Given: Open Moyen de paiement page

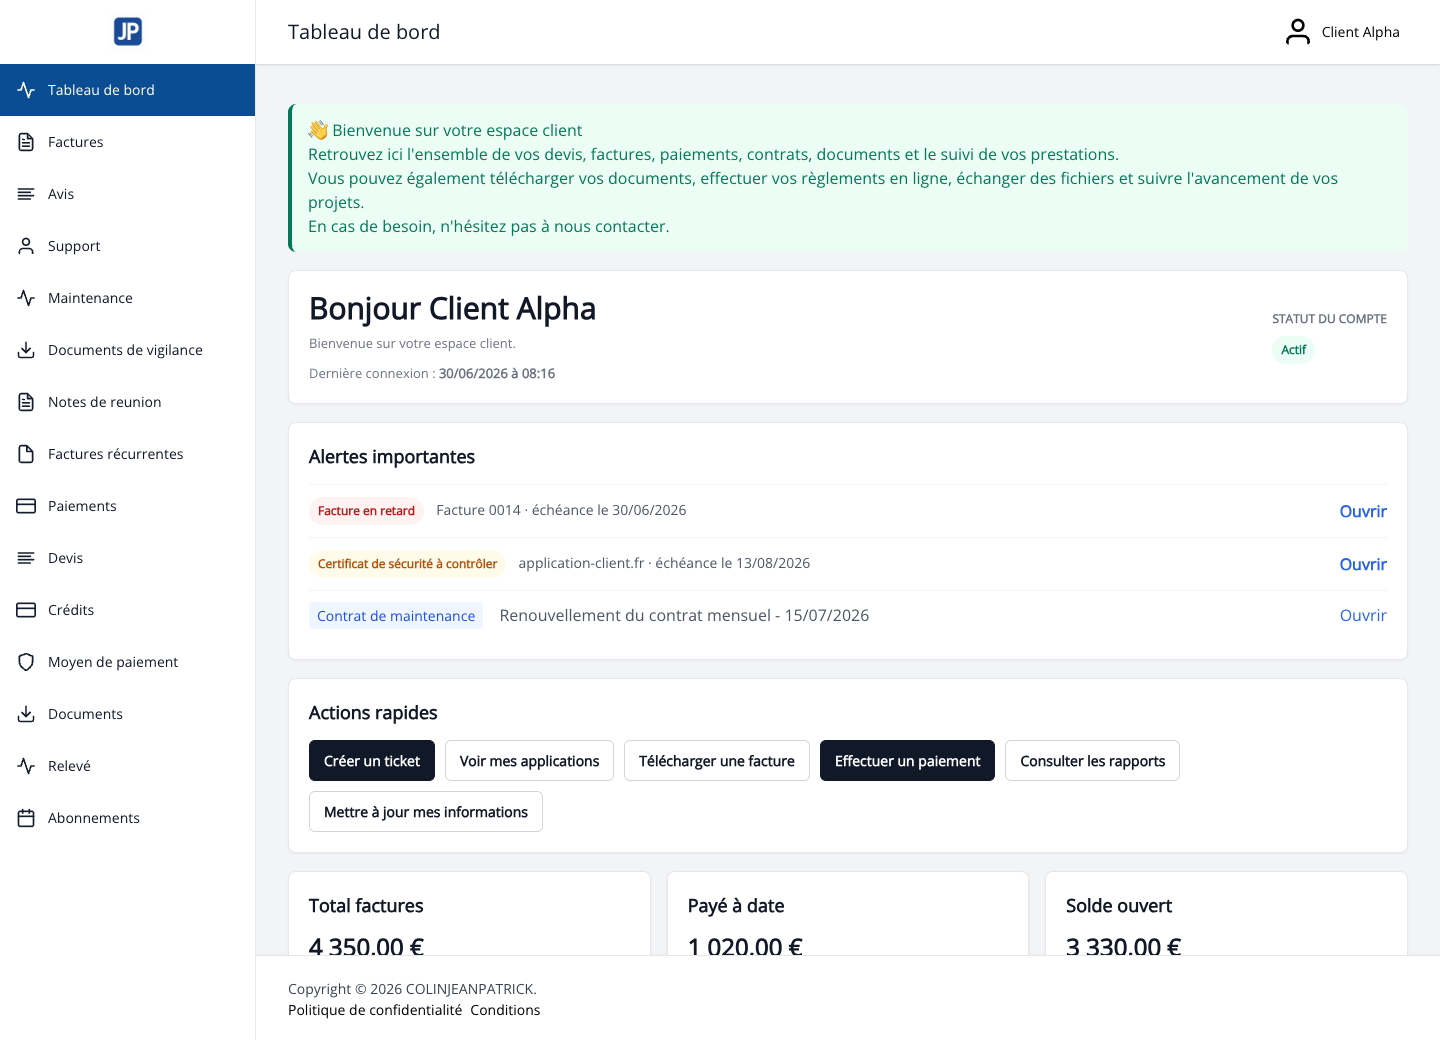Looking at the screenshot, I should (127, 662).
